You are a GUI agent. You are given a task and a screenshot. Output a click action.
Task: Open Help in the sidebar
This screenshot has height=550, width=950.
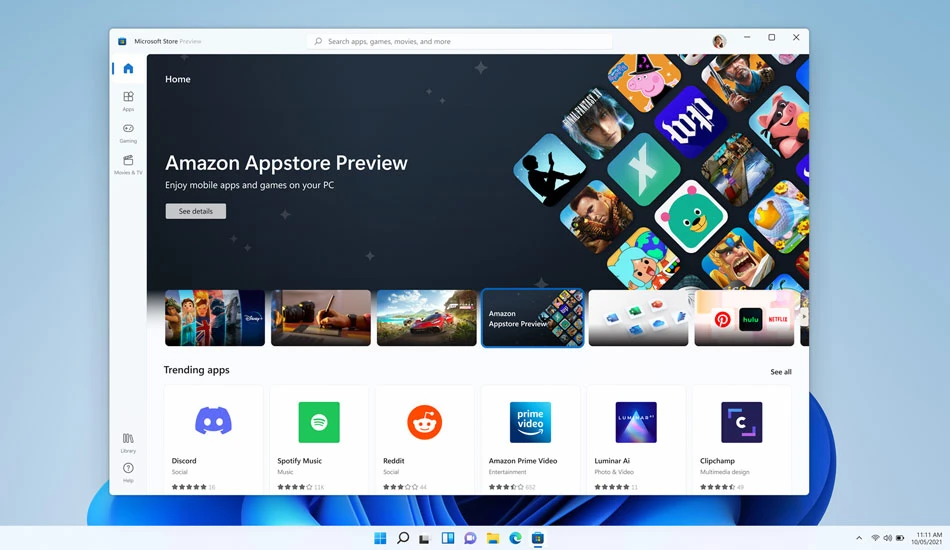click(x=128, y=472)
